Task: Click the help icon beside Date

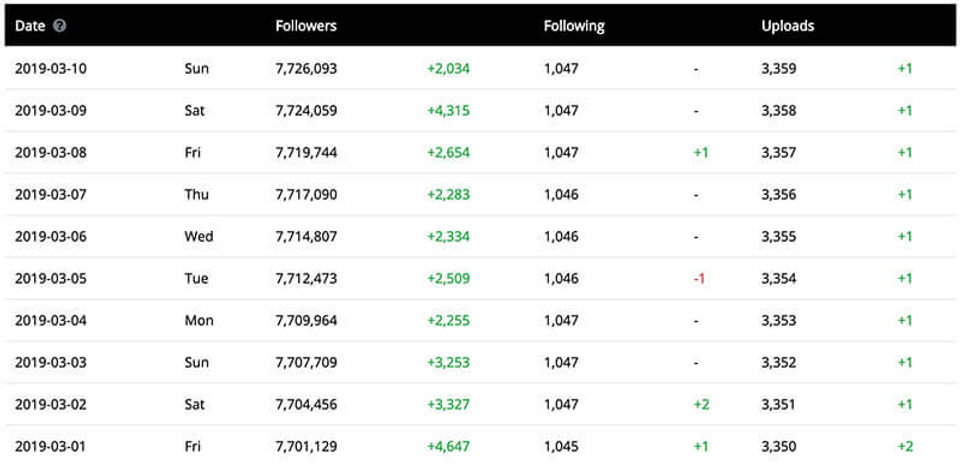Action: coord(60,26)
